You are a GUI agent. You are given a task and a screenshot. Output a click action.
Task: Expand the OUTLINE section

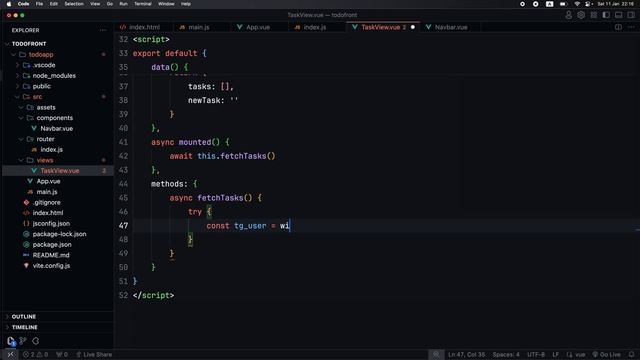point(24,317)
